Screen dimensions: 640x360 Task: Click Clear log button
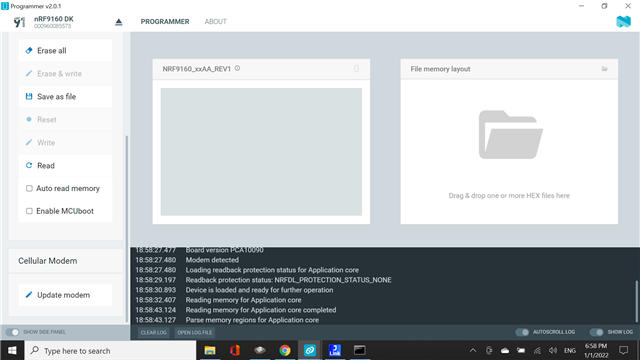coord(153,332)
